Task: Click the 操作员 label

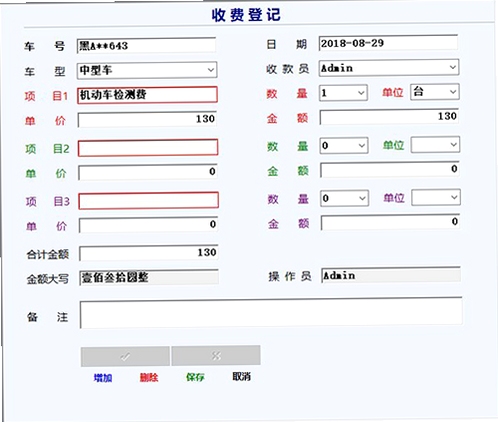Action: [290, 276]
